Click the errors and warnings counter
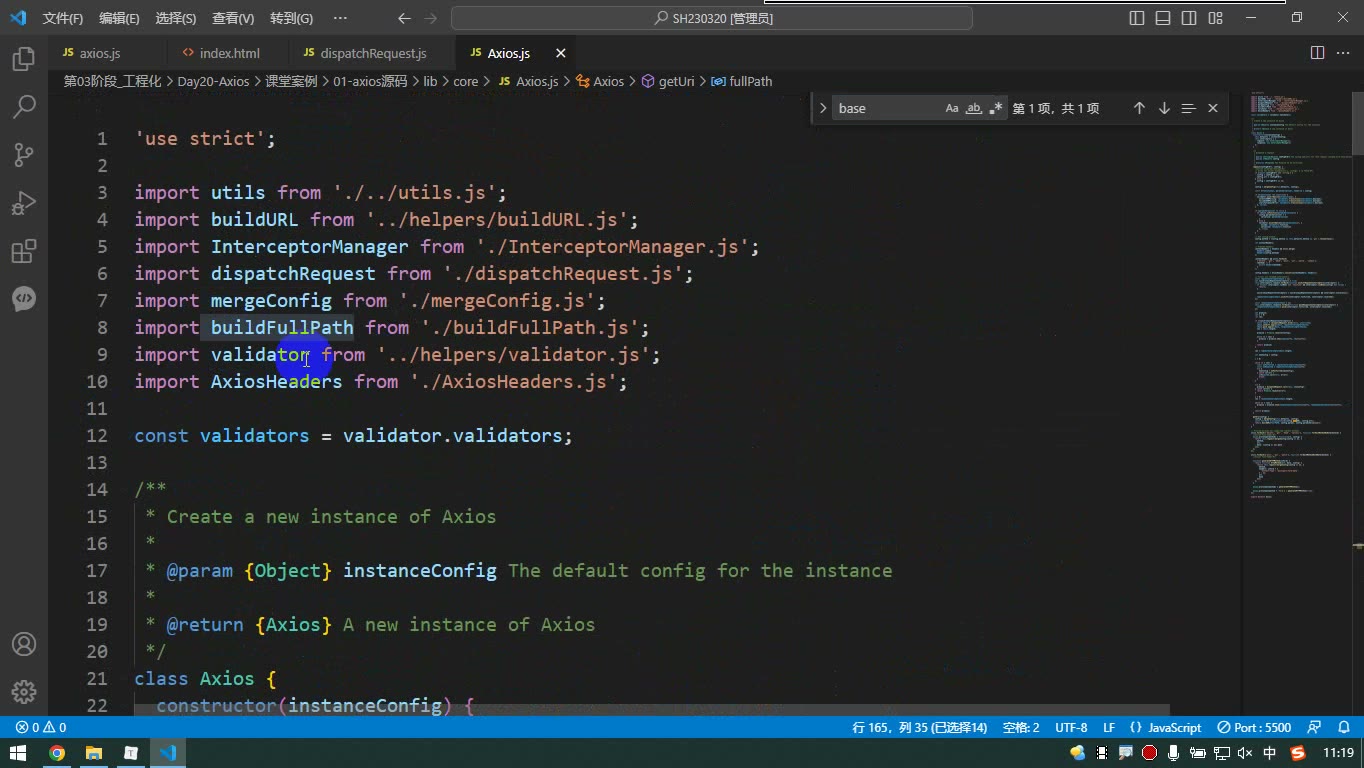1364x768 pixels. tap(41, 727)
